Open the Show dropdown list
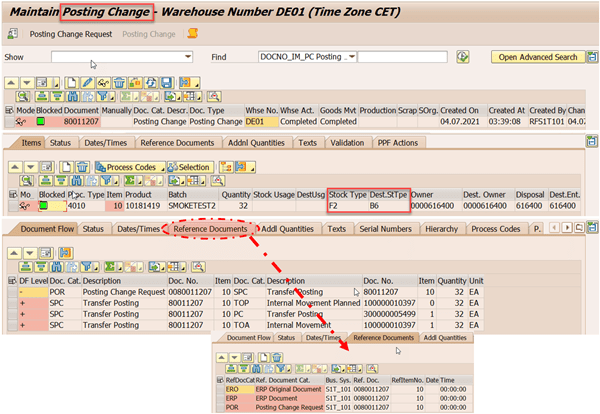The width and height of the screenshot is (600, 414). click(x=187, y=57)
